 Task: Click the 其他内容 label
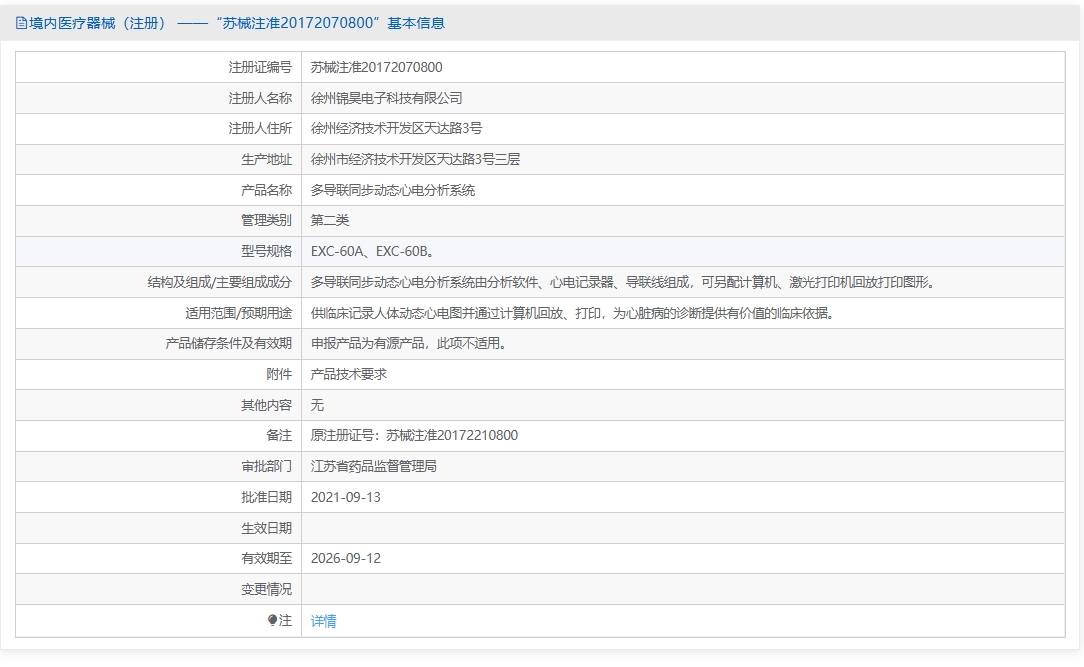click(266, 405)
